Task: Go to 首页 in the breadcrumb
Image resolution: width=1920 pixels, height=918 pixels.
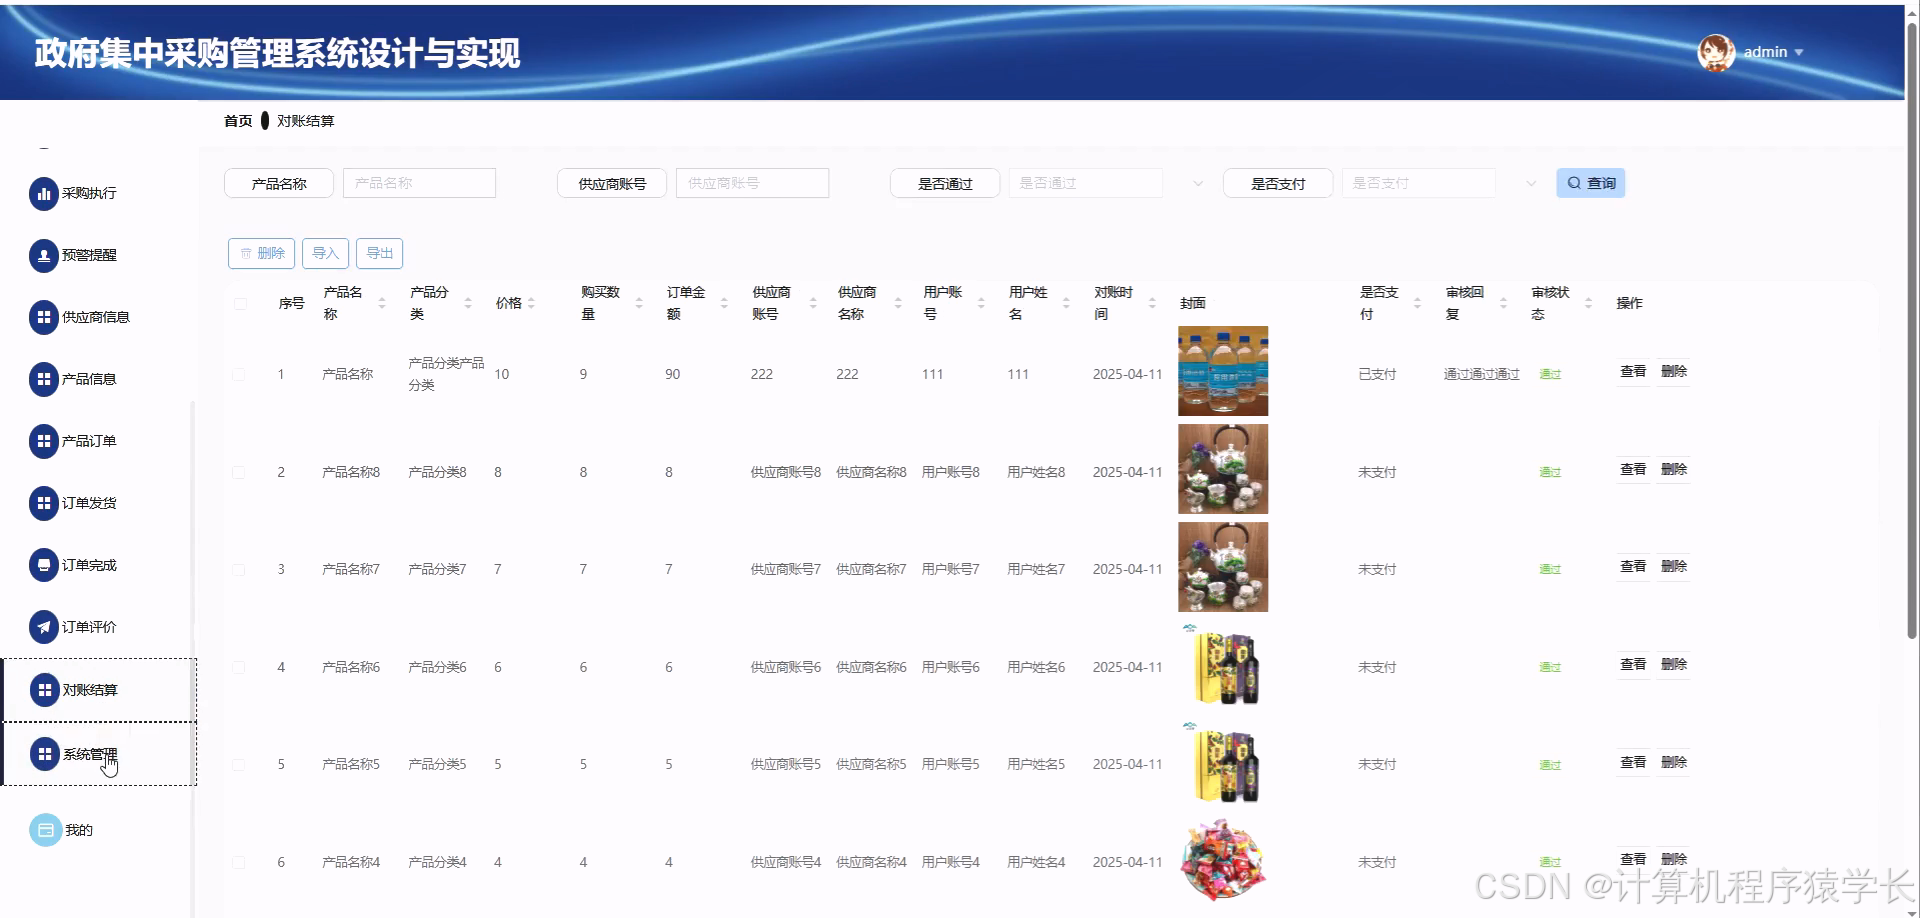Action: pyautogui.click(x=238, y=120)
